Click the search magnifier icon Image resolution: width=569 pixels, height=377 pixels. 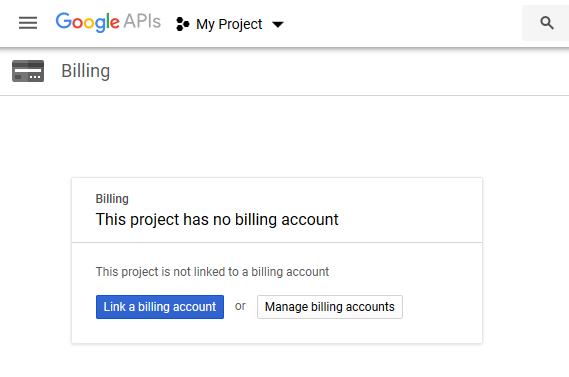(x=547, y=23)
